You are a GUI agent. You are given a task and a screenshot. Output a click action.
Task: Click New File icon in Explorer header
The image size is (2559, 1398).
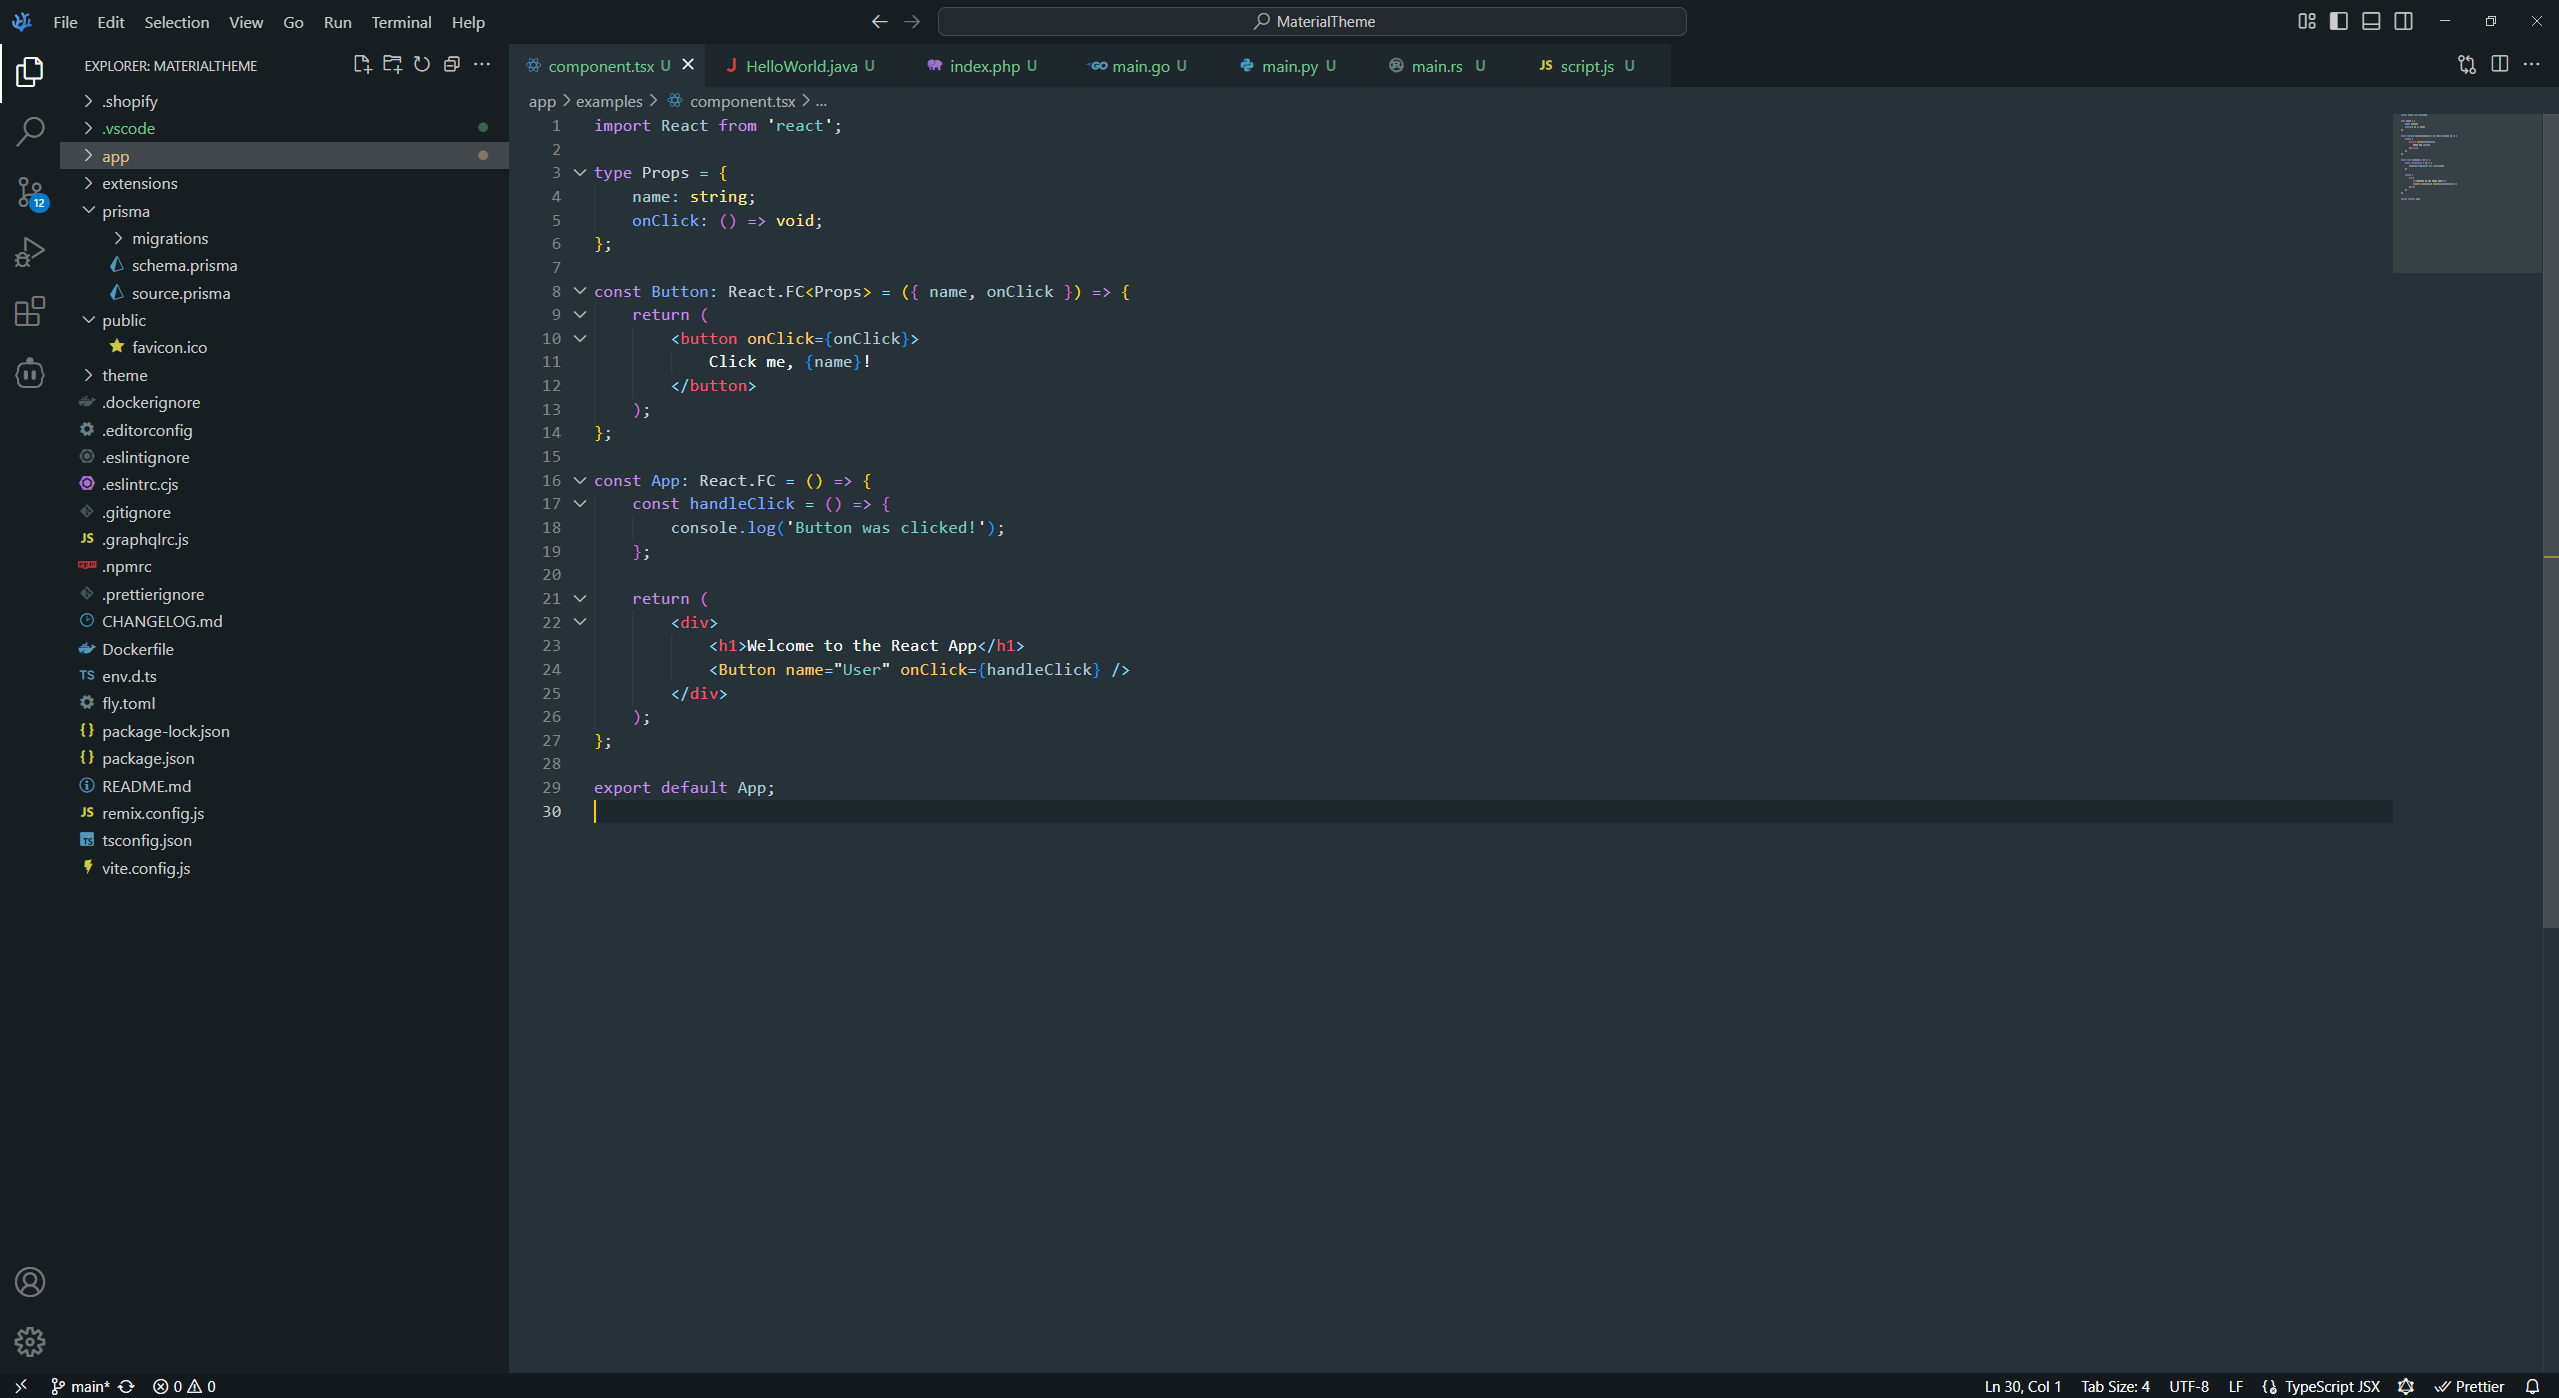pos(362,65)
